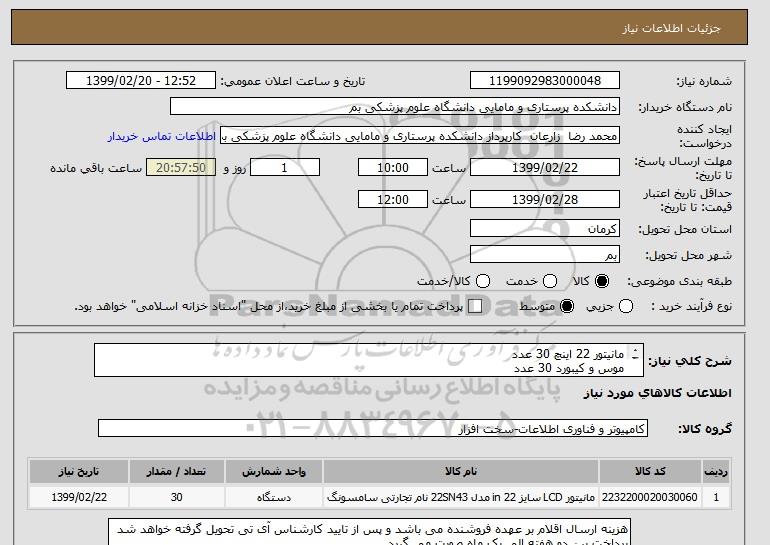Click the buyer organization name field
The image size is (770, 545).
tap(395, 107)
